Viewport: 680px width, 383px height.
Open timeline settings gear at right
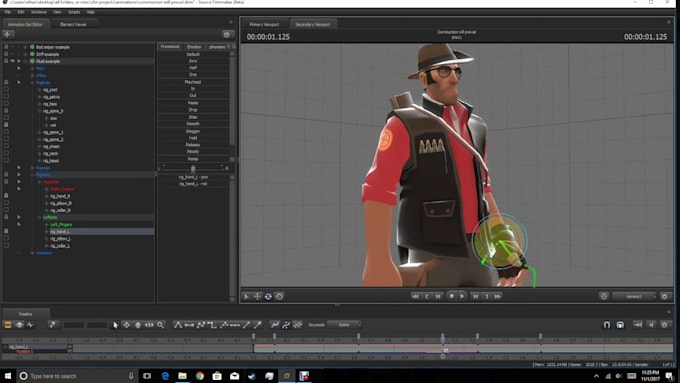(665, 324)
